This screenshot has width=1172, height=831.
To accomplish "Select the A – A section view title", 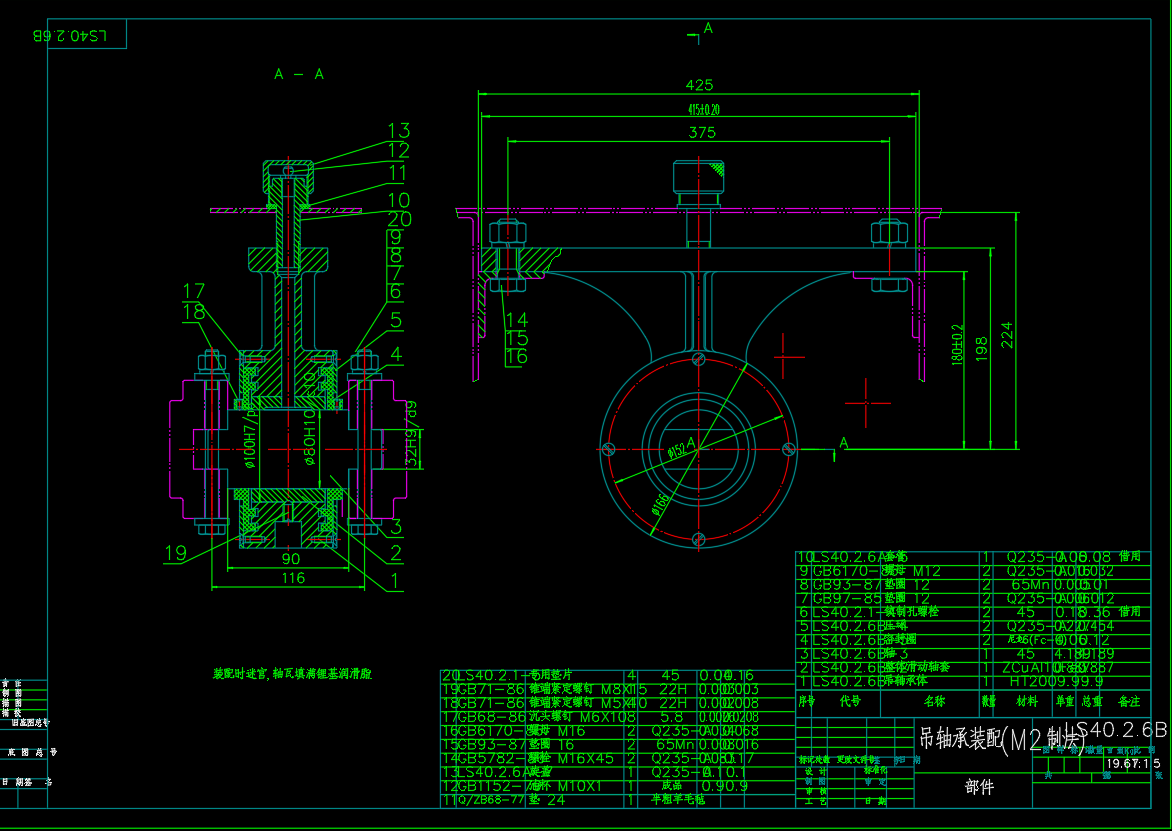I will [x=299, y=74].
